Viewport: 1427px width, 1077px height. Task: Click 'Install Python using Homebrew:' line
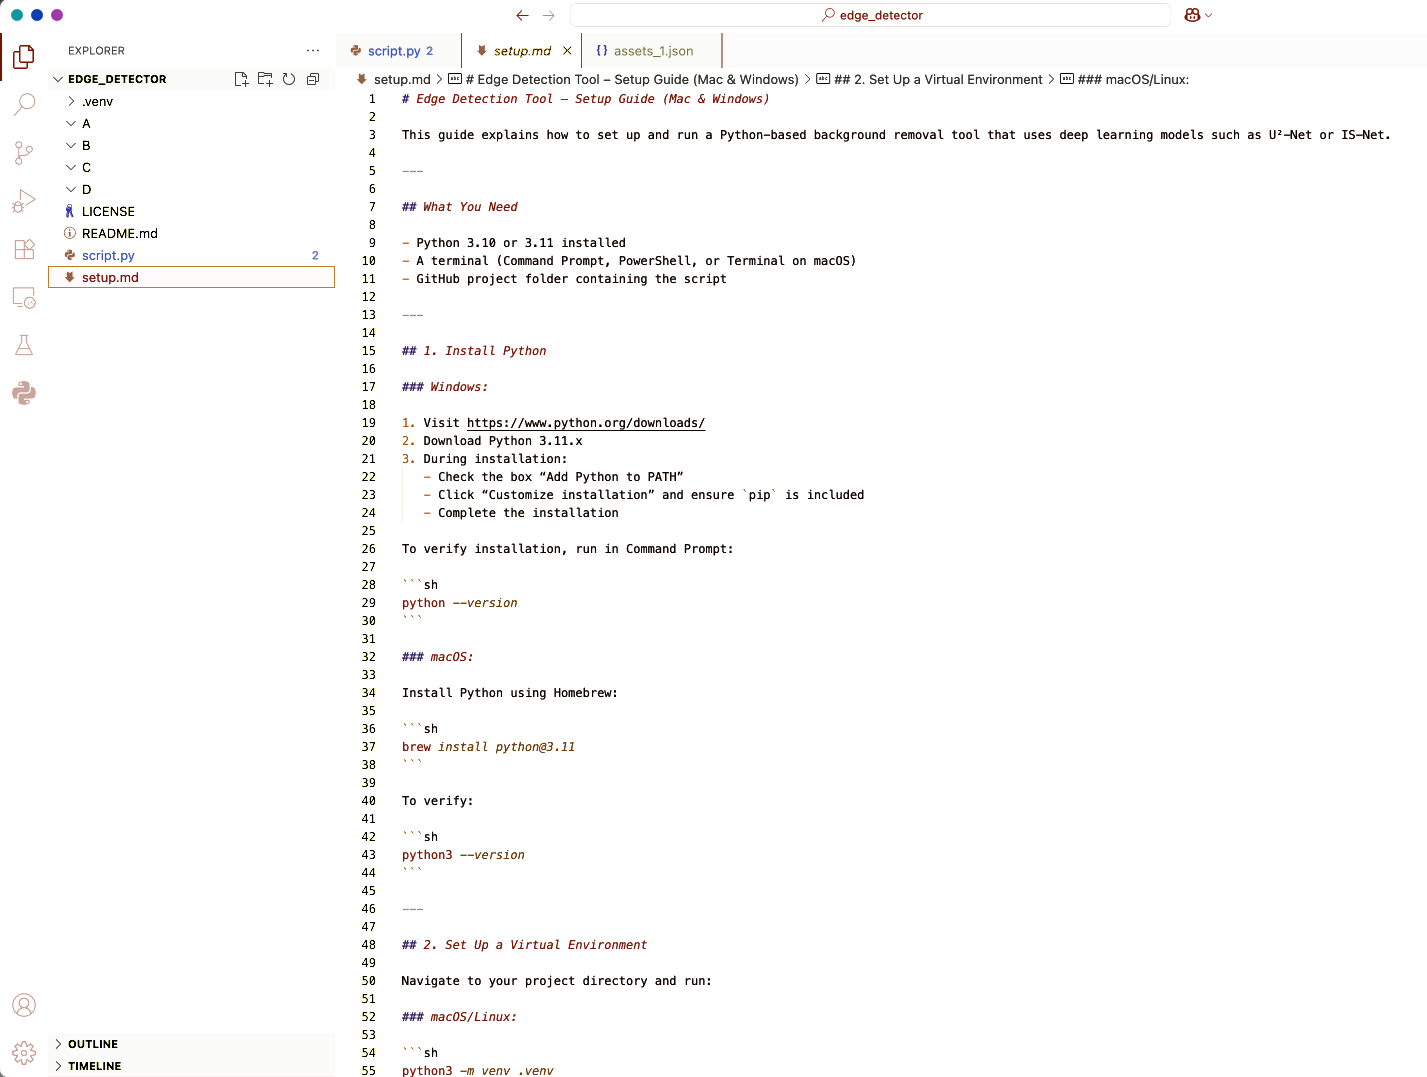pos(510,693)
